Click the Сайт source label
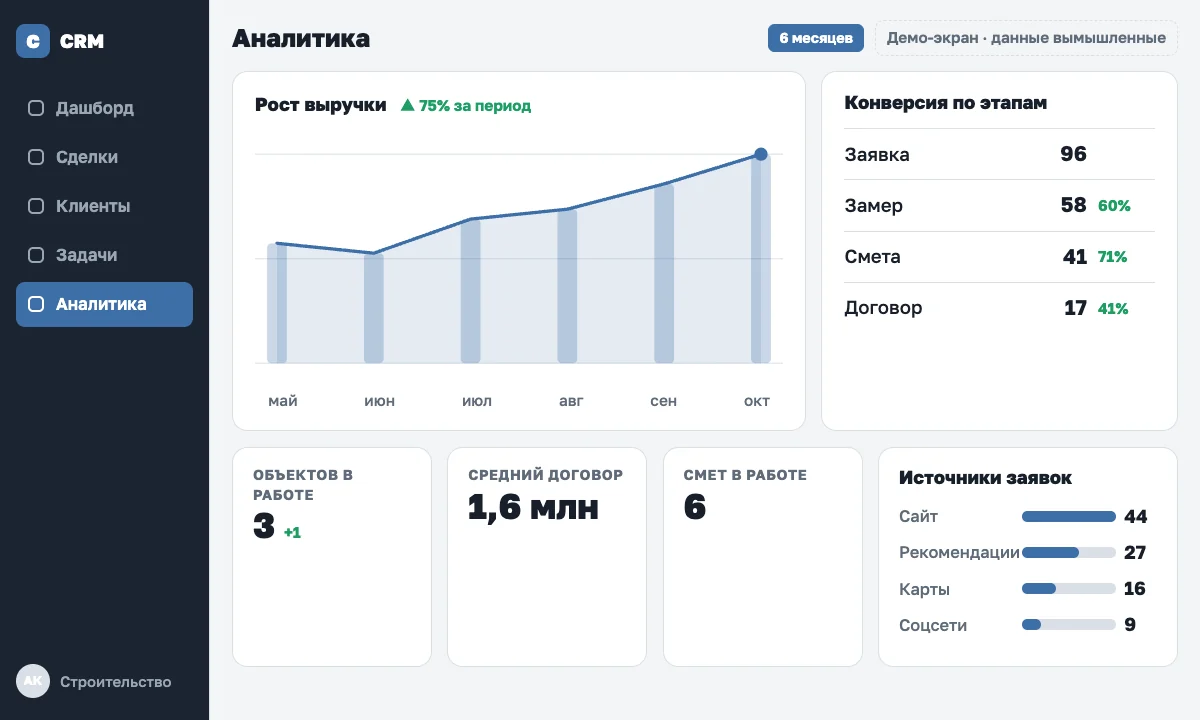1200x720 pixels. pyautogui.click(x=918, y=517)
